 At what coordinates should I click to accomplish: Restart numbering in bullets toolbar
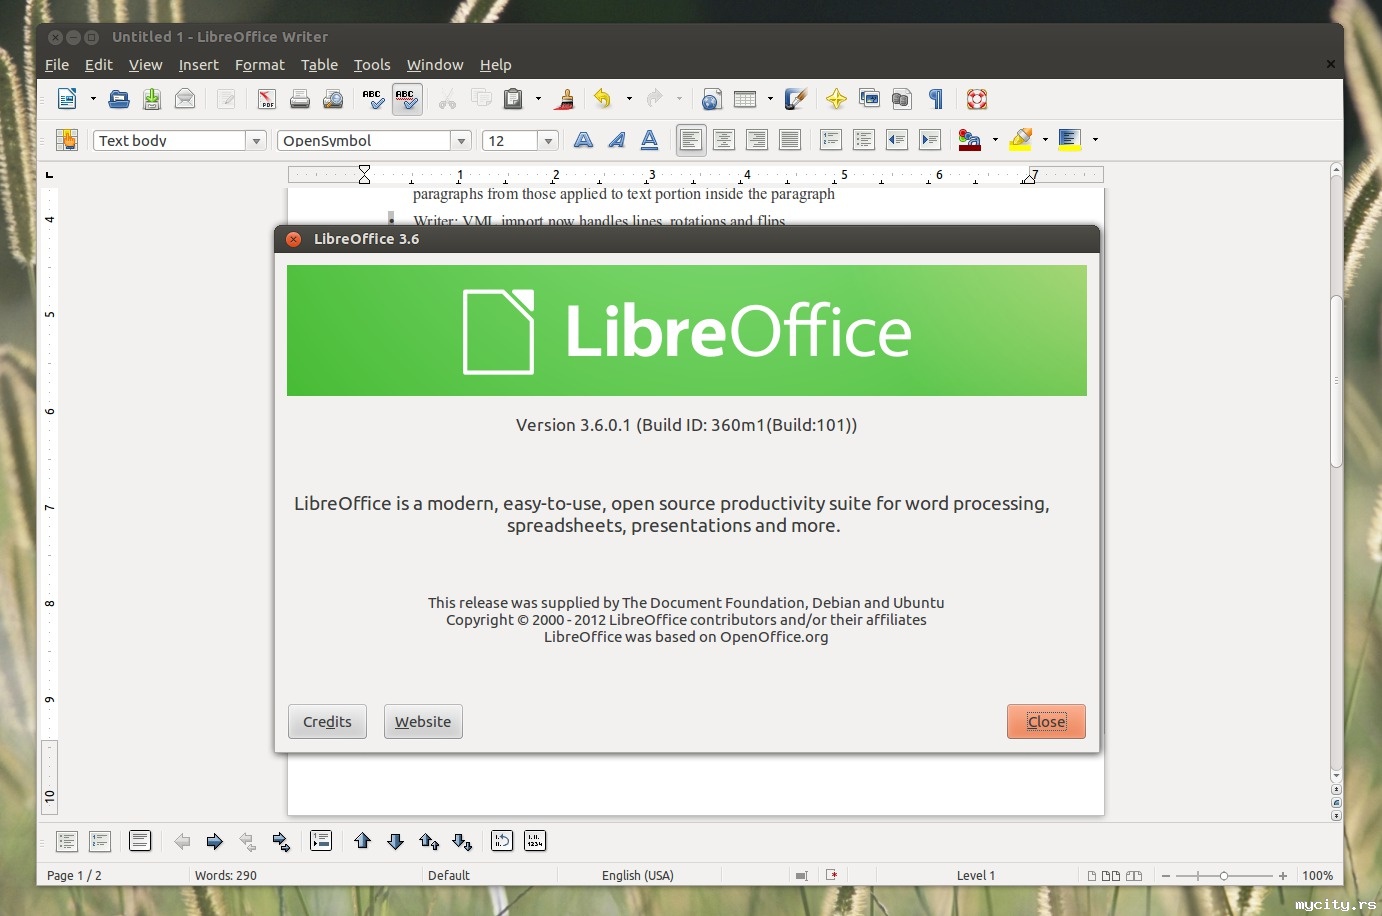(502, 841)
